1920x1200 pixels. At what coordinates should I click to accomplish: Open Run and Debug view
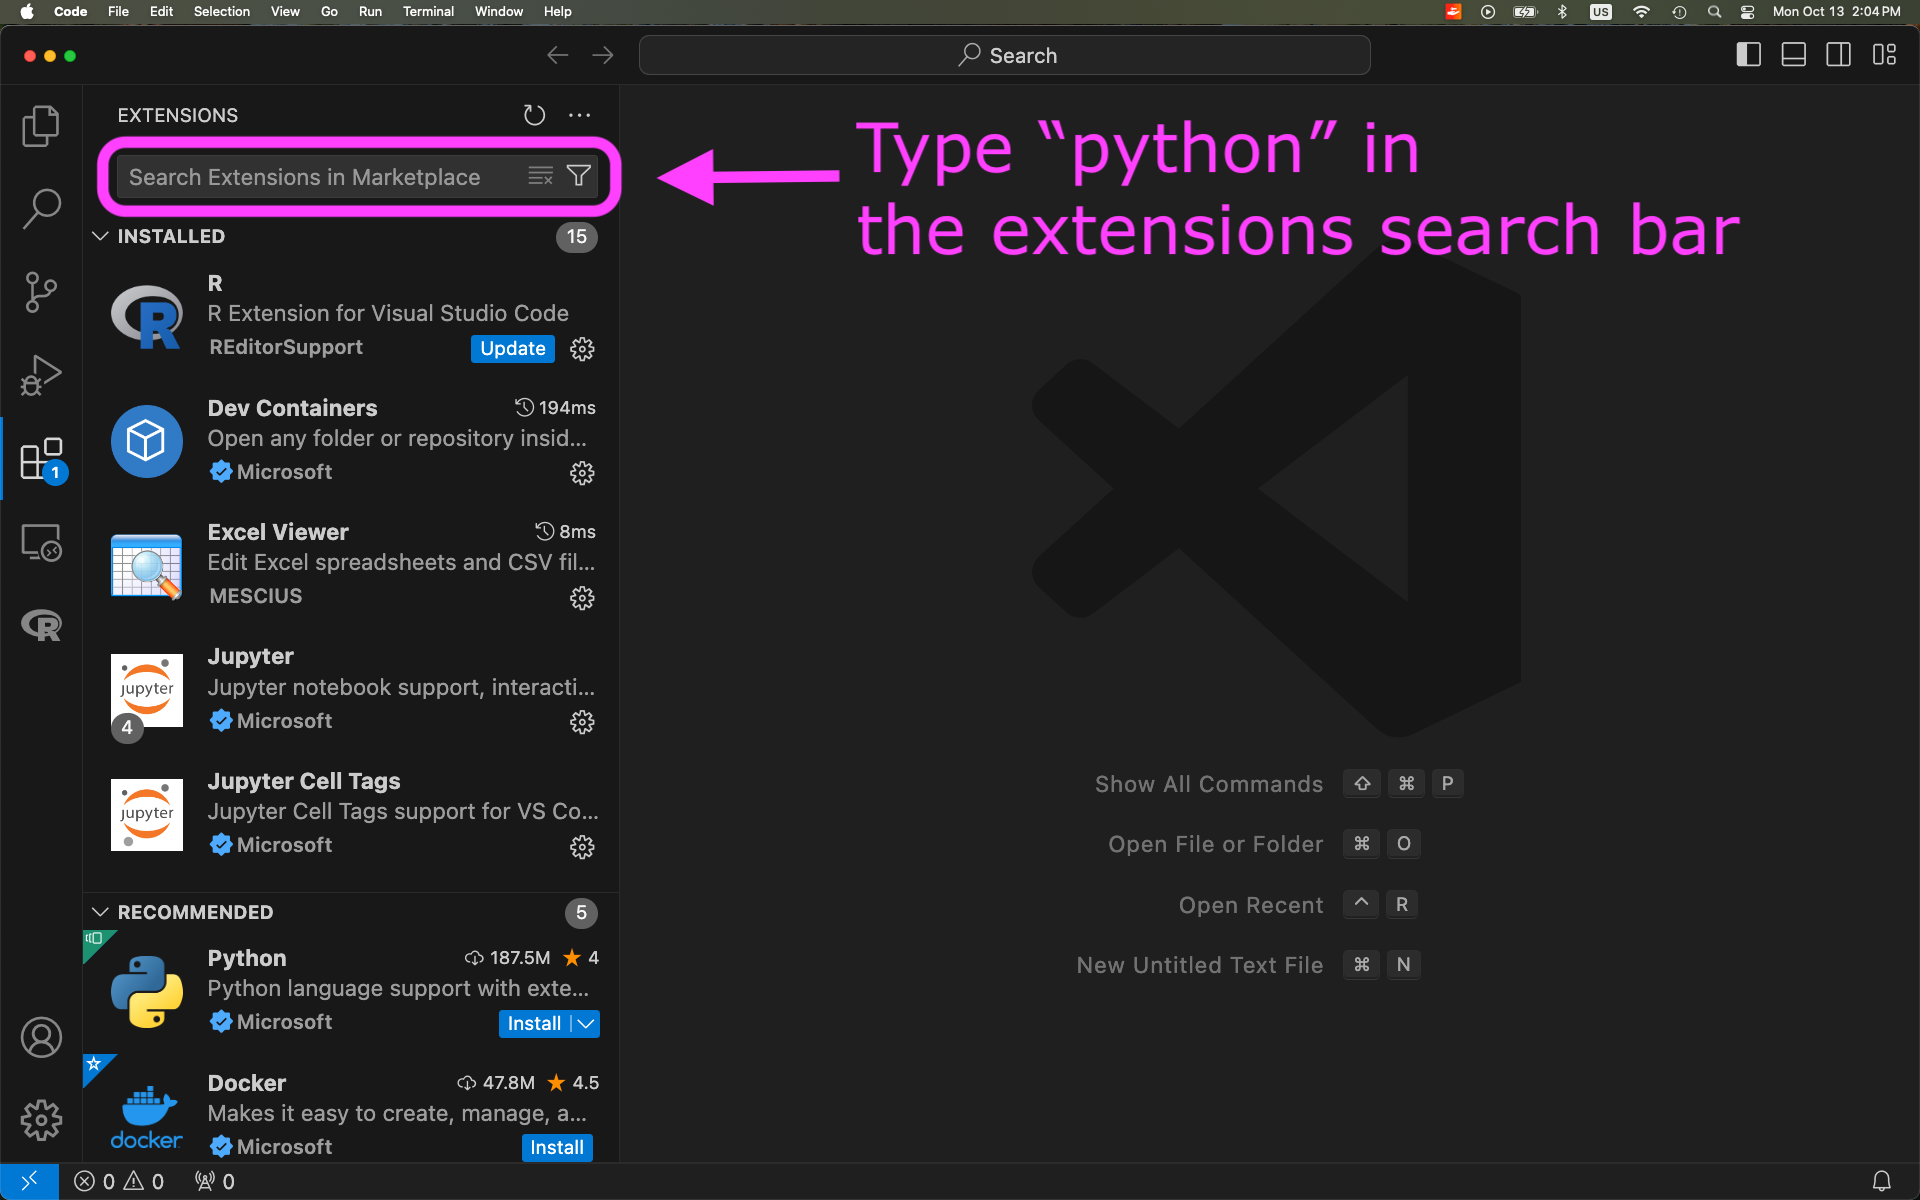tap(41, 375)
